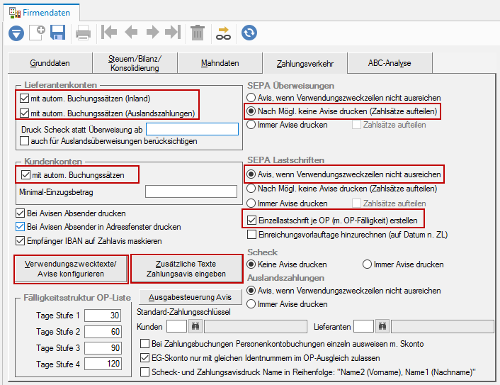This screenshot has width=500, height=385.
Task: Click Tage Stufe 2 field with 60
Action: click(103, 332)
